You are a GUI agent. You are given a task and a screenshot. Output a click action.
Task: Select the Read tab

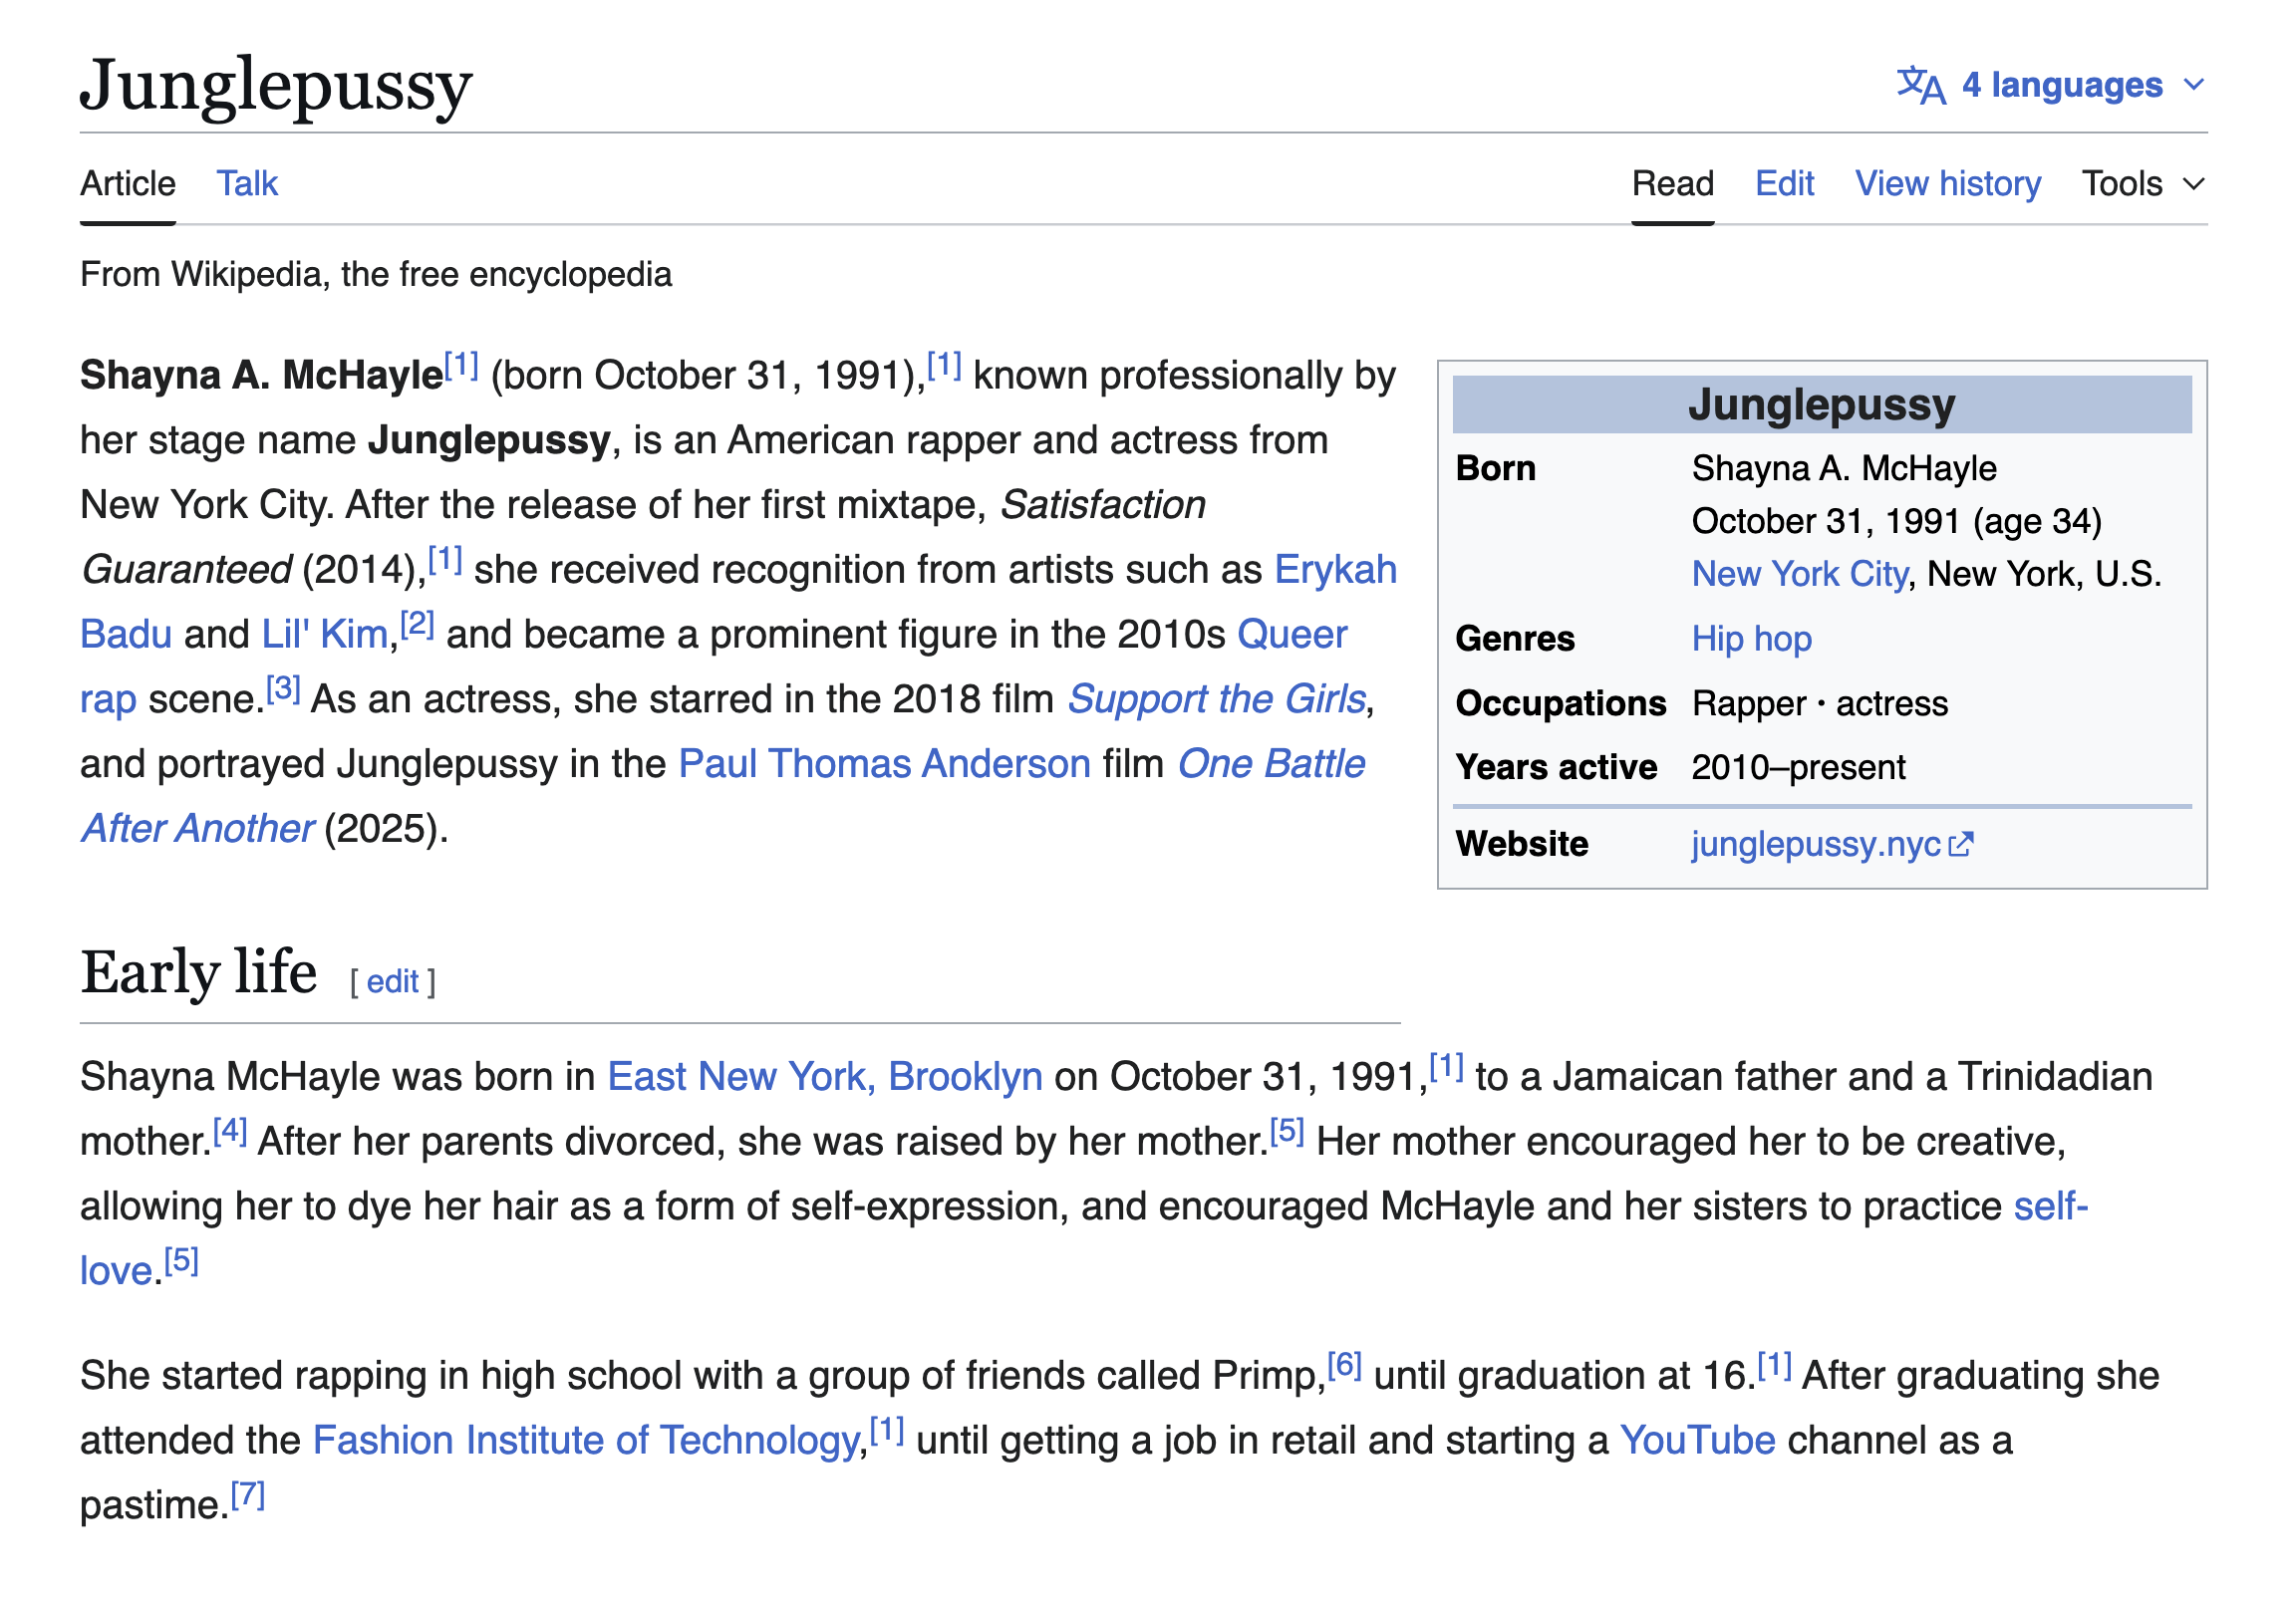(x=1672, y=184)
